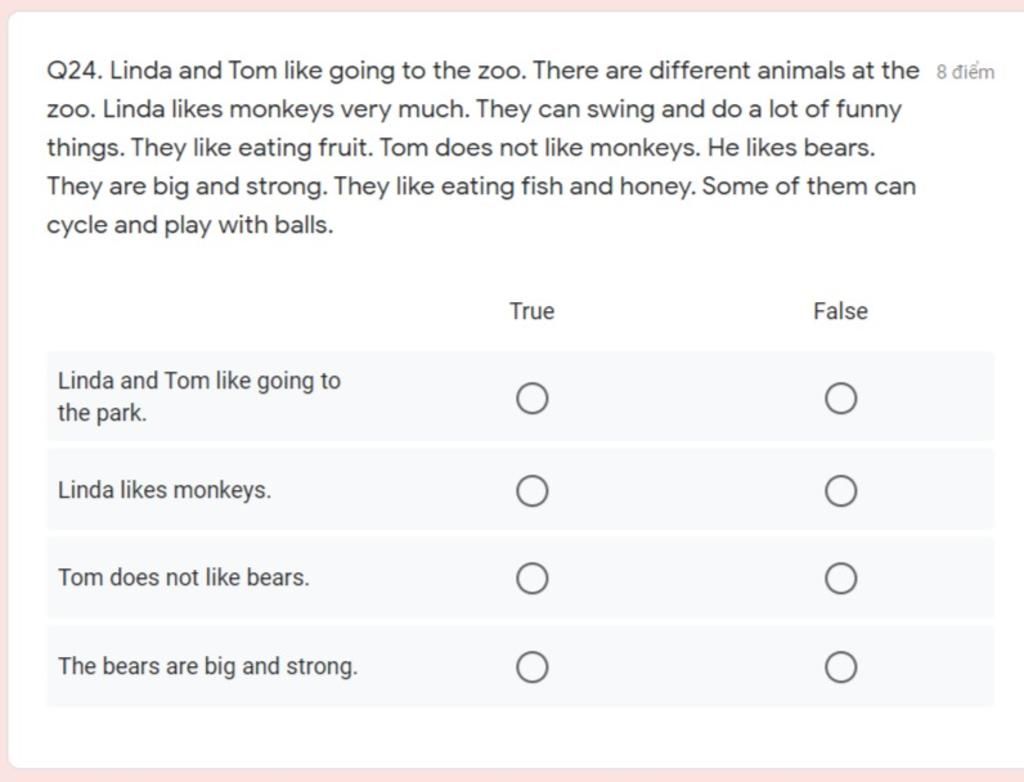Choose True for 'Tom does not like bears.'
Viewport: 1024px width, 782px height.
click(x=532, y=578)
